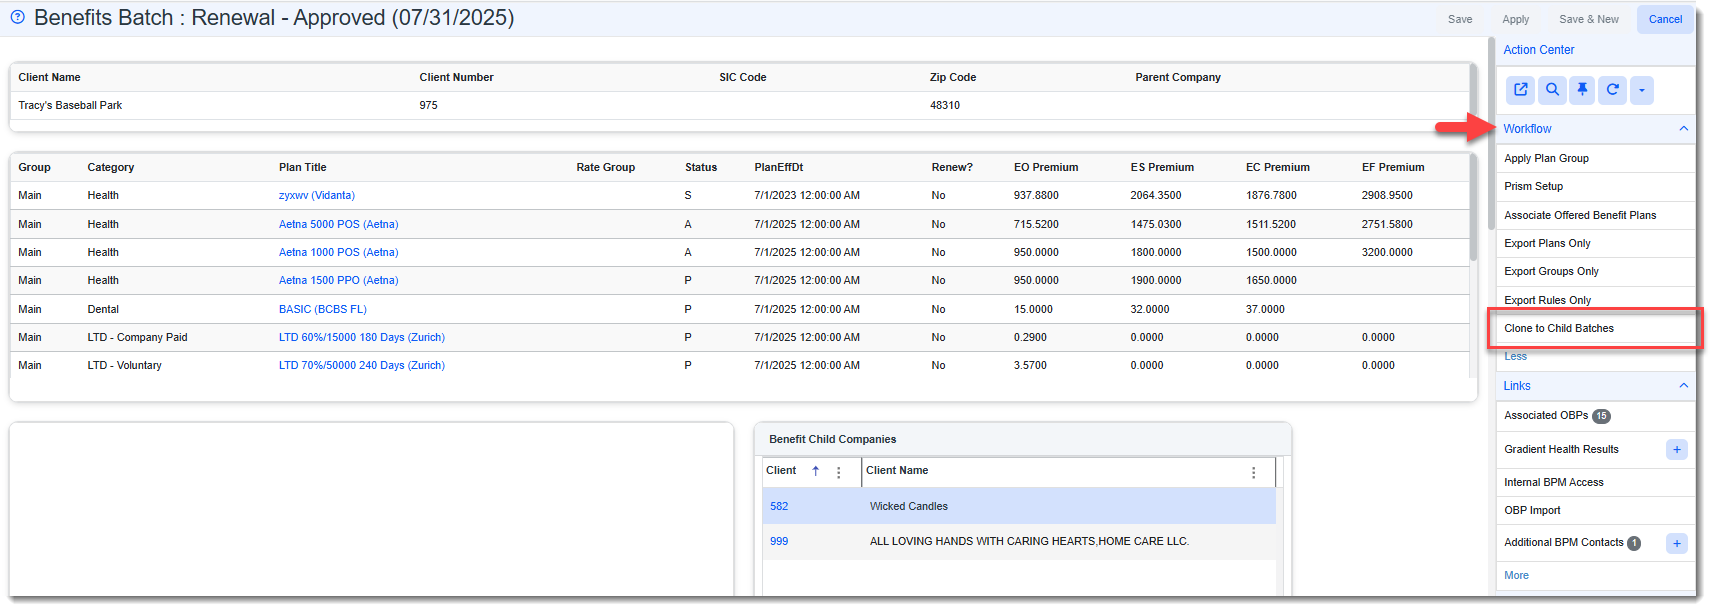Open child company client 582
Screen dimensions: 1711x611
[779, 507]
